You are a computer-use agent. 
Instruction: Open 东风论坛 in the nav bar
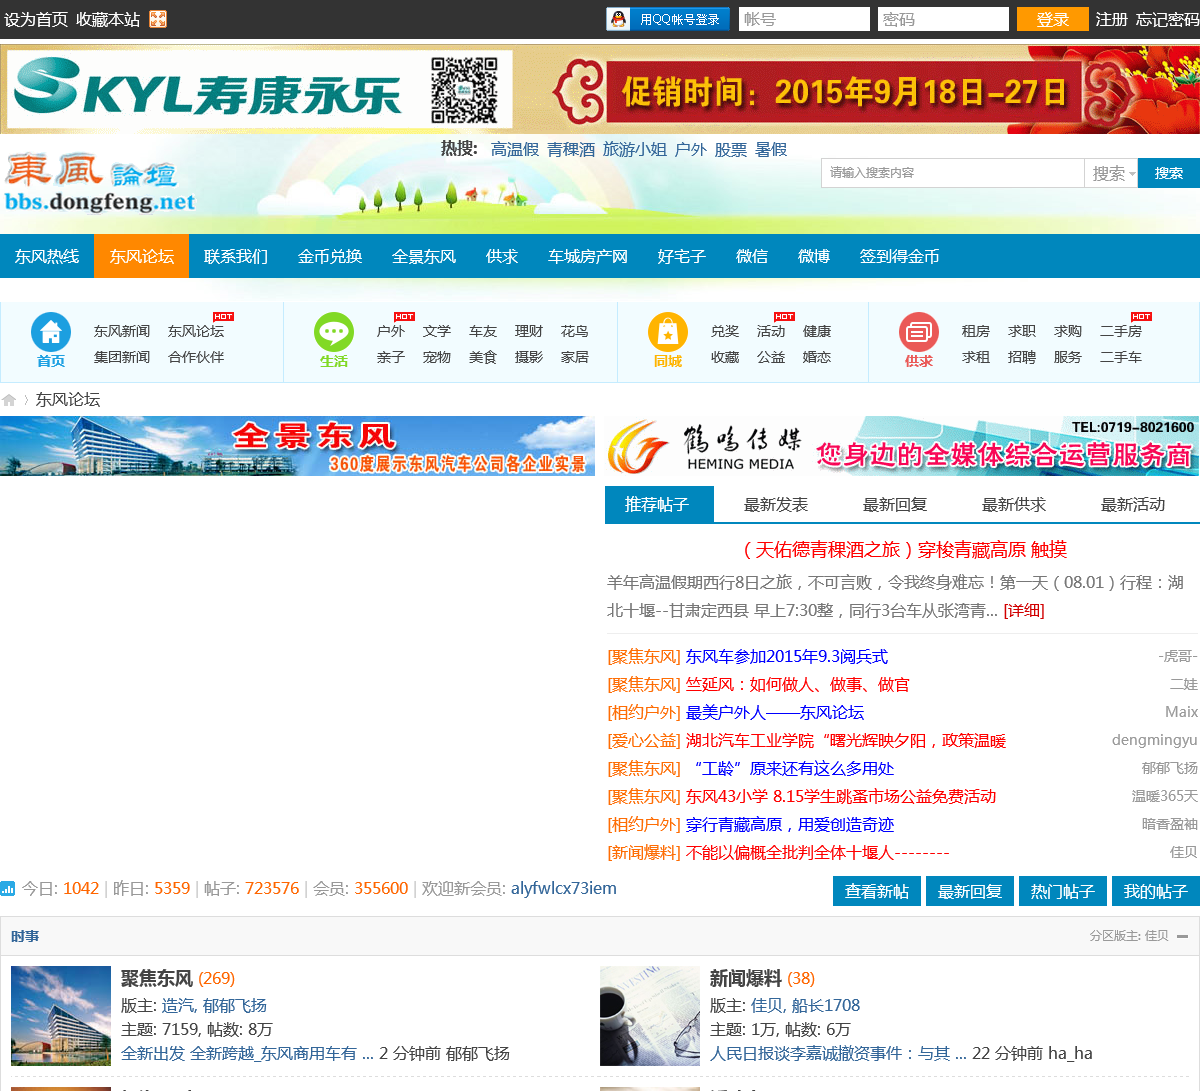point(142,256)
